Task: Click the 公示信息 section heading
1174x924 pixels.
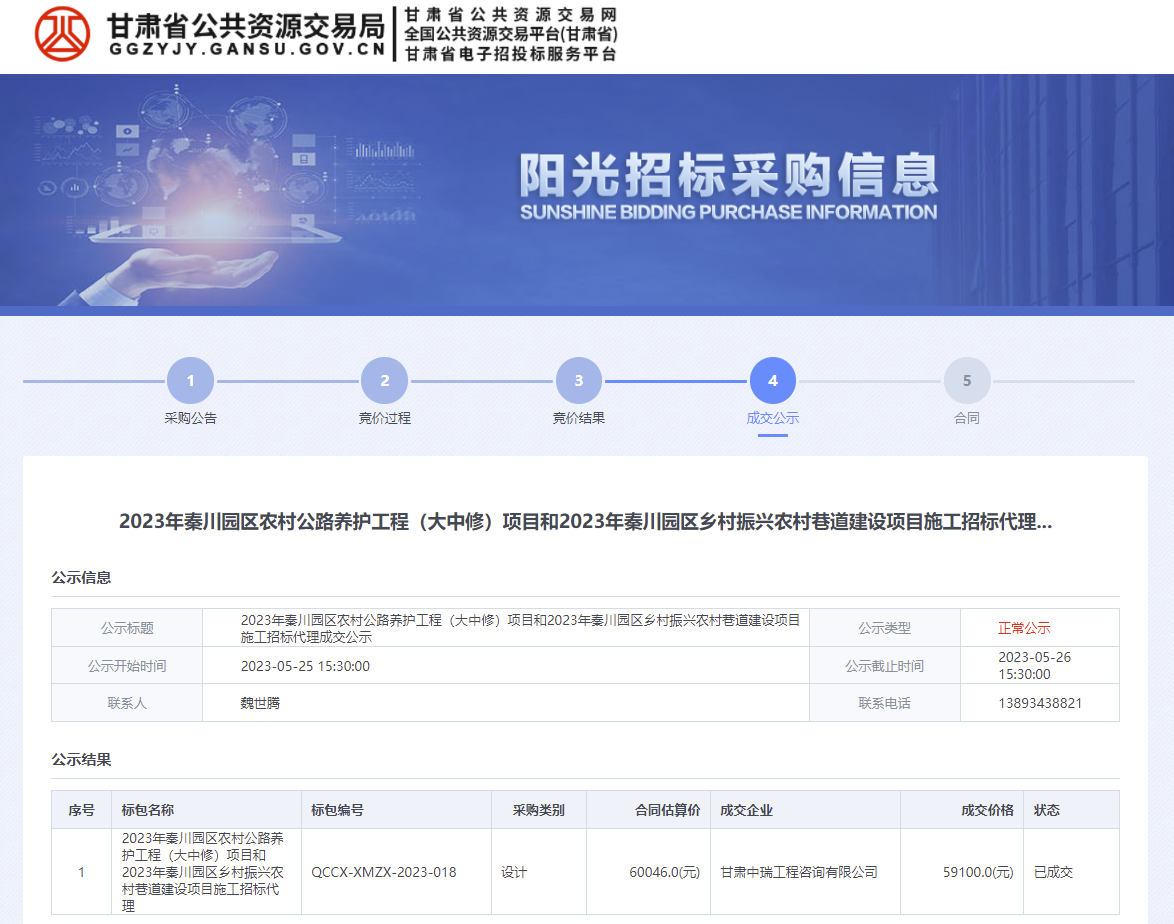Action: pyautogui.click(x=81, y=577)
